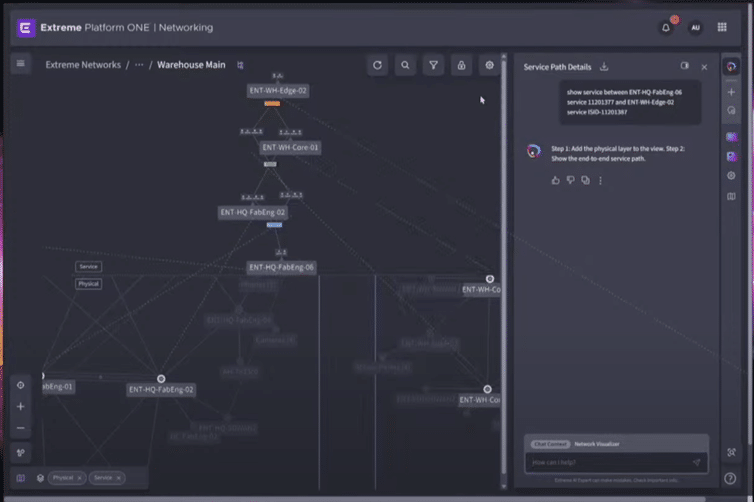
Task: Open the purple chat thumbnail in right rail
Action: (x=731, y=137)
